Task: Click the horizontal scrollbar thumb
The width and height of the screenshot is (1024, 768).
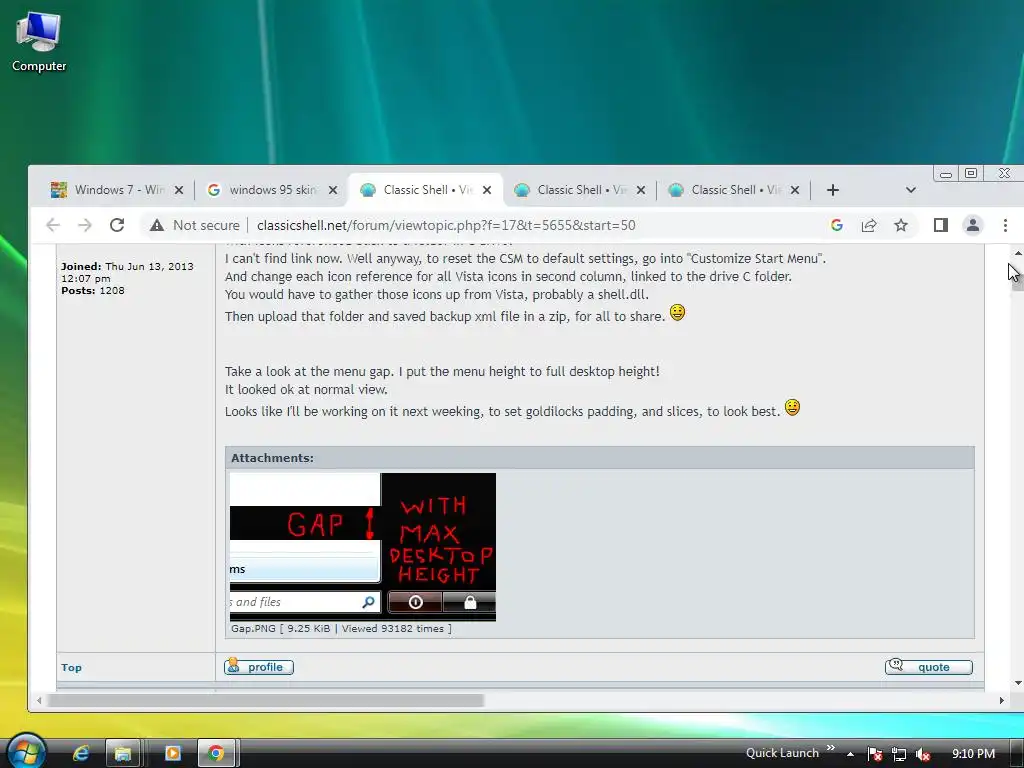Action: click(x=265, y=700)
